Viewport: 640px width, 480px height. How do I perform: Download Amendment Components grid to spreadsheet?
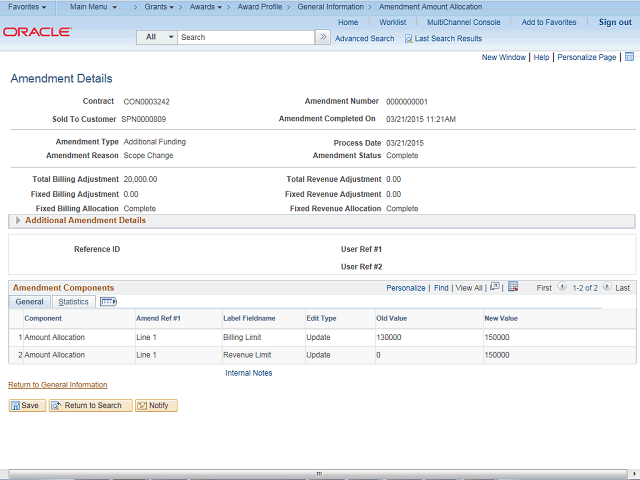click(x=513, y=287)
